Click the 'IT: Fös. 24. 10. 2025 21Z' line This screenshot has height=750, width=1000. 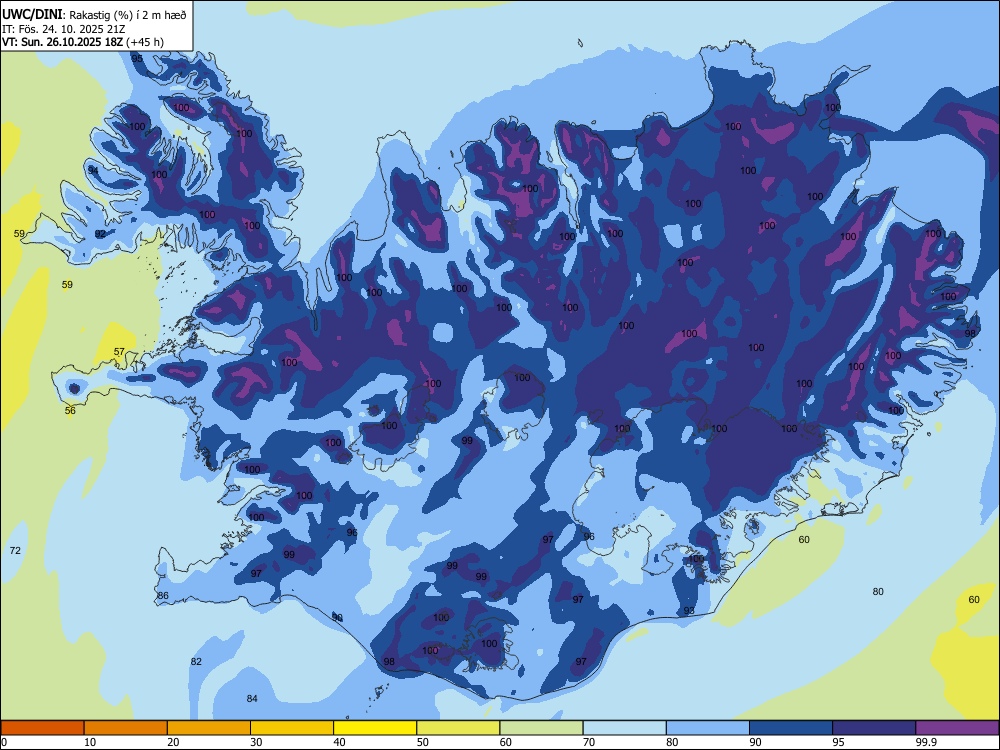63,29
